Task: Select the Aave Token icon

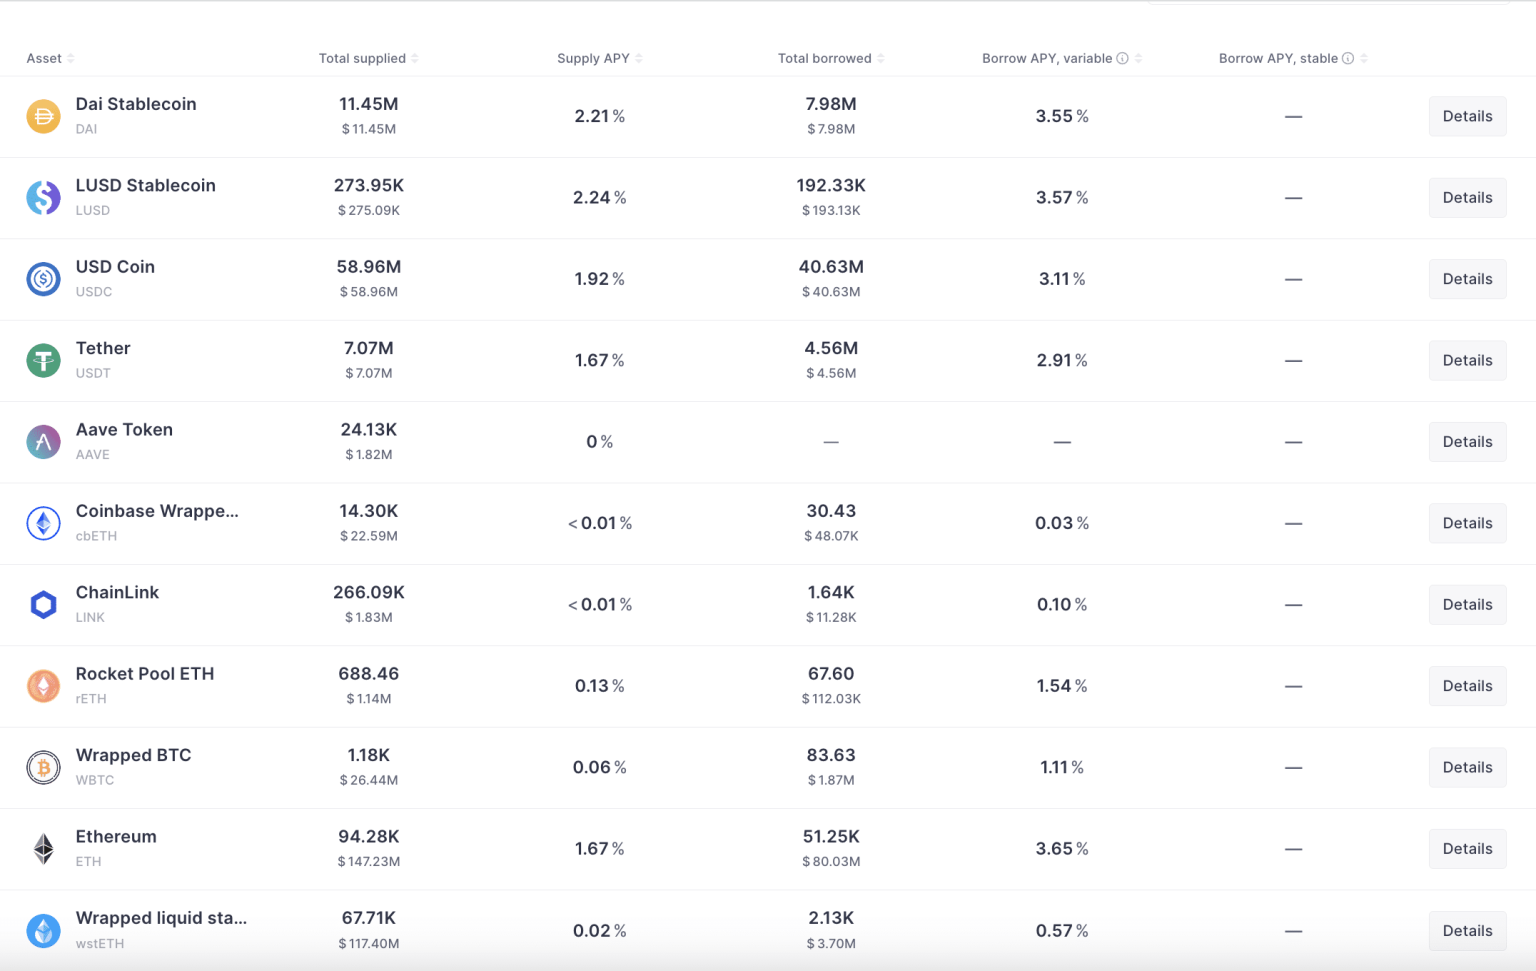Action: [x=43, y=441]
